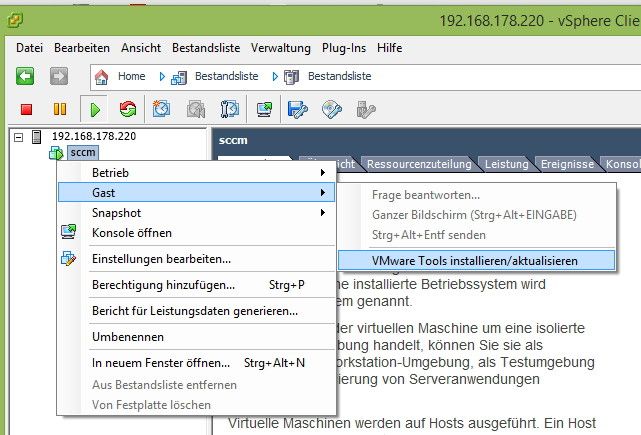
Task: Open the Bestandsliste menu in menu bar
Action: tap(206, 48)
